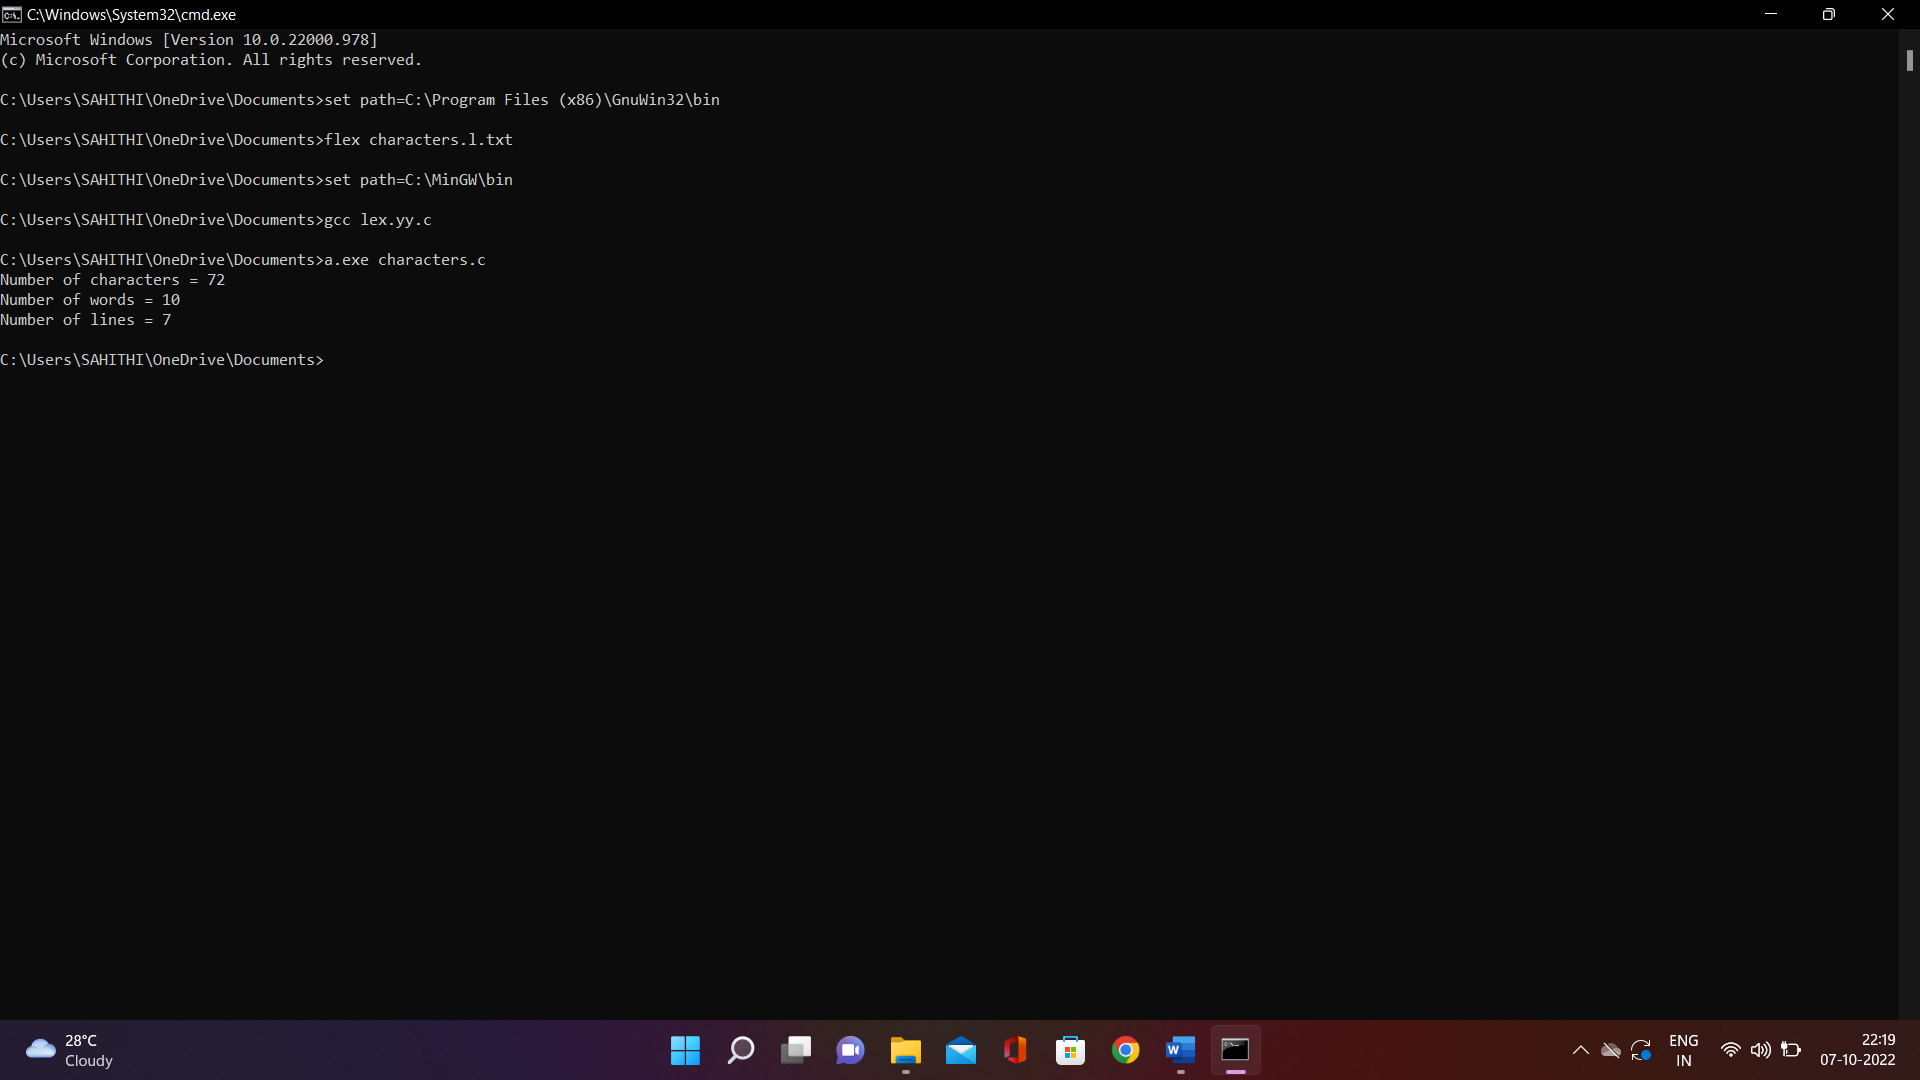Open the Mail app icon
This screenshot has width=1920, height=1080.
[961, 1050]
